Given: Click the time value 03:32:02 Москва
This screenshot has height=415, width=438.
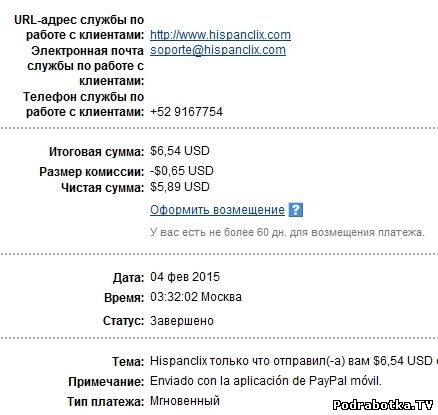Looking at the screenshot, I should click(196, 297).
